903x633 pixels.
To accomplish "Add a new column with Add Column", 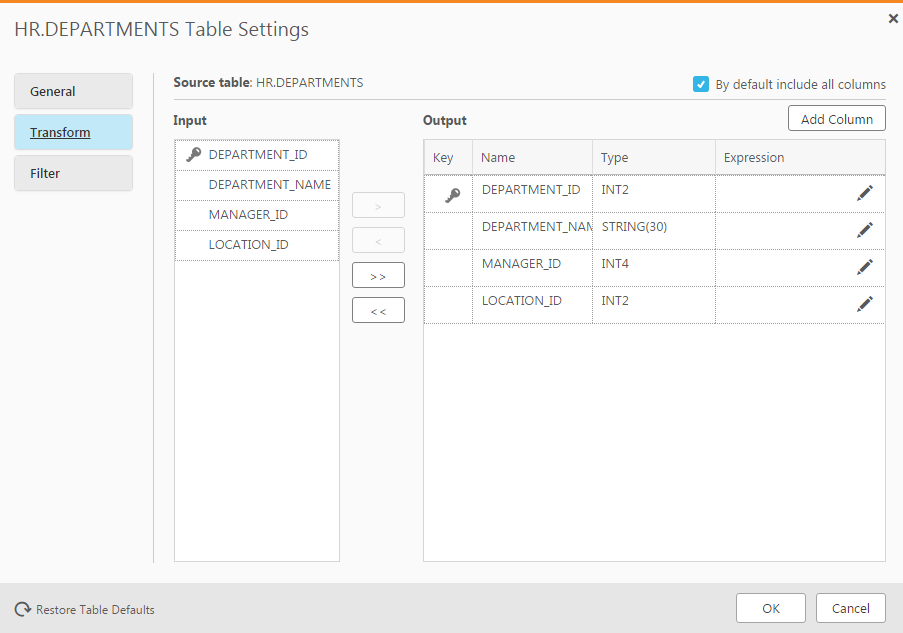I will pyautogui.click(x=836, y=117).
